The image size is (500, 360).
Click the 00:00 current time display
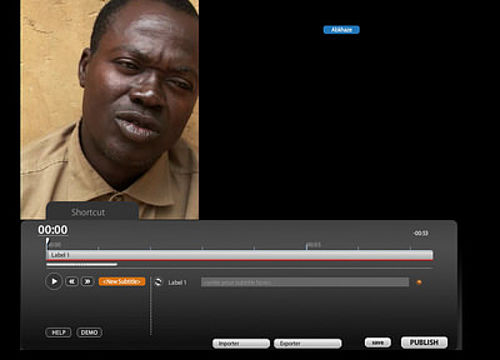(53, 230)
